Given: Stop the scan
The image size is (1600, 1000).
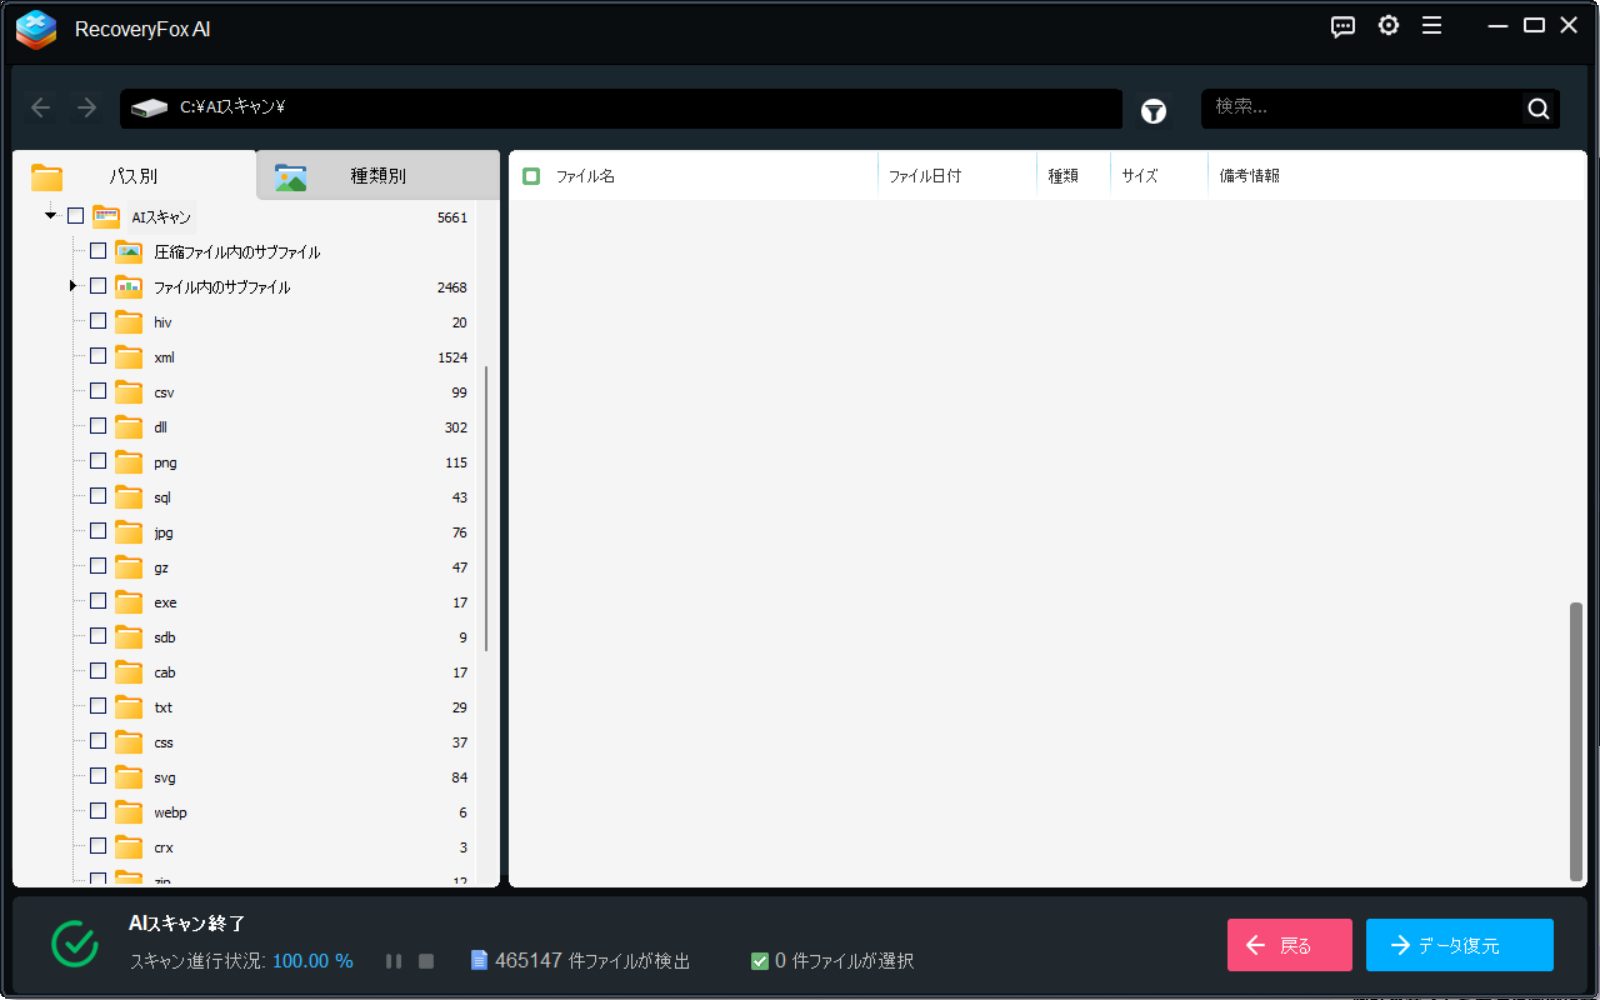Looking at the screenshot, I should pyautogui.click(x=426, y=961).
